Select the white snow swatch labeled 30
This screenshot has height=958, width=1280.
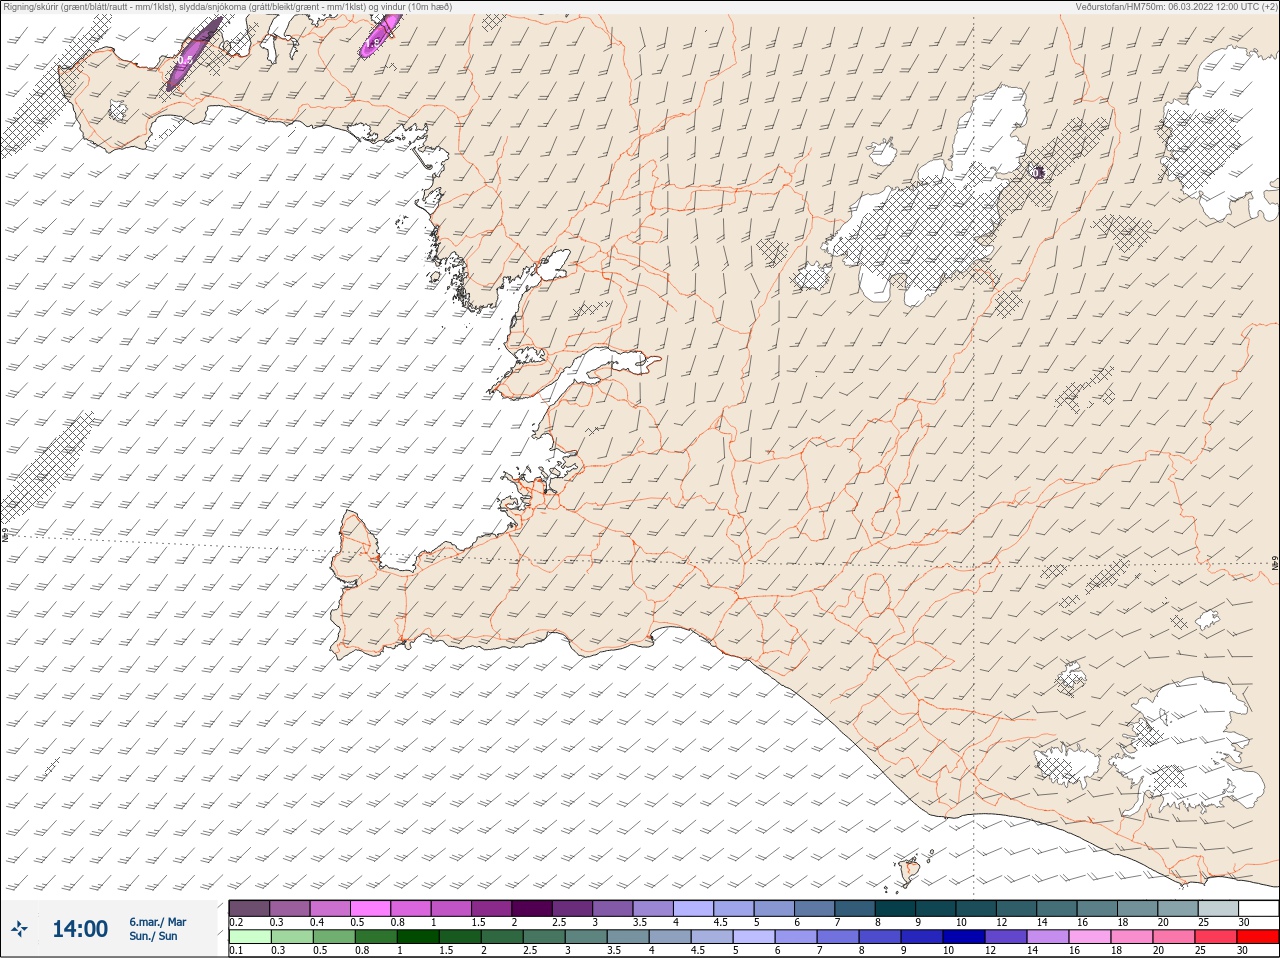point(1257,908)
